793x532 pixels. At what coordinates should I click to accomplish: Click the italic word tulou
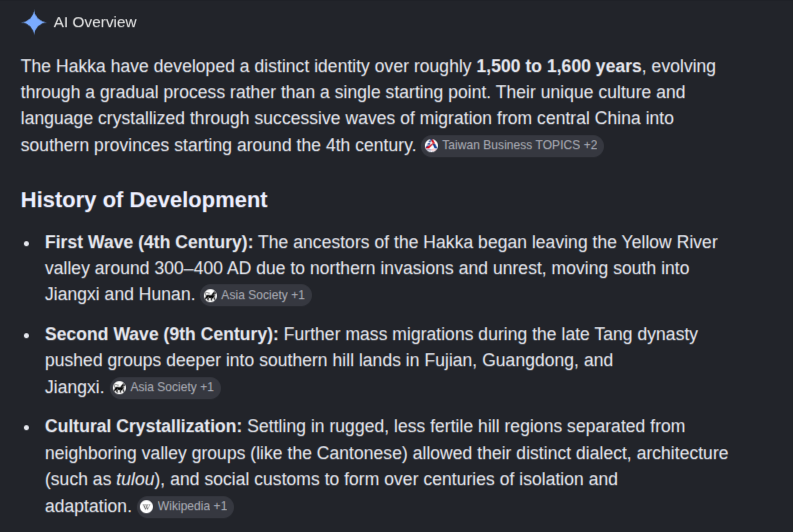click(135, 479)
